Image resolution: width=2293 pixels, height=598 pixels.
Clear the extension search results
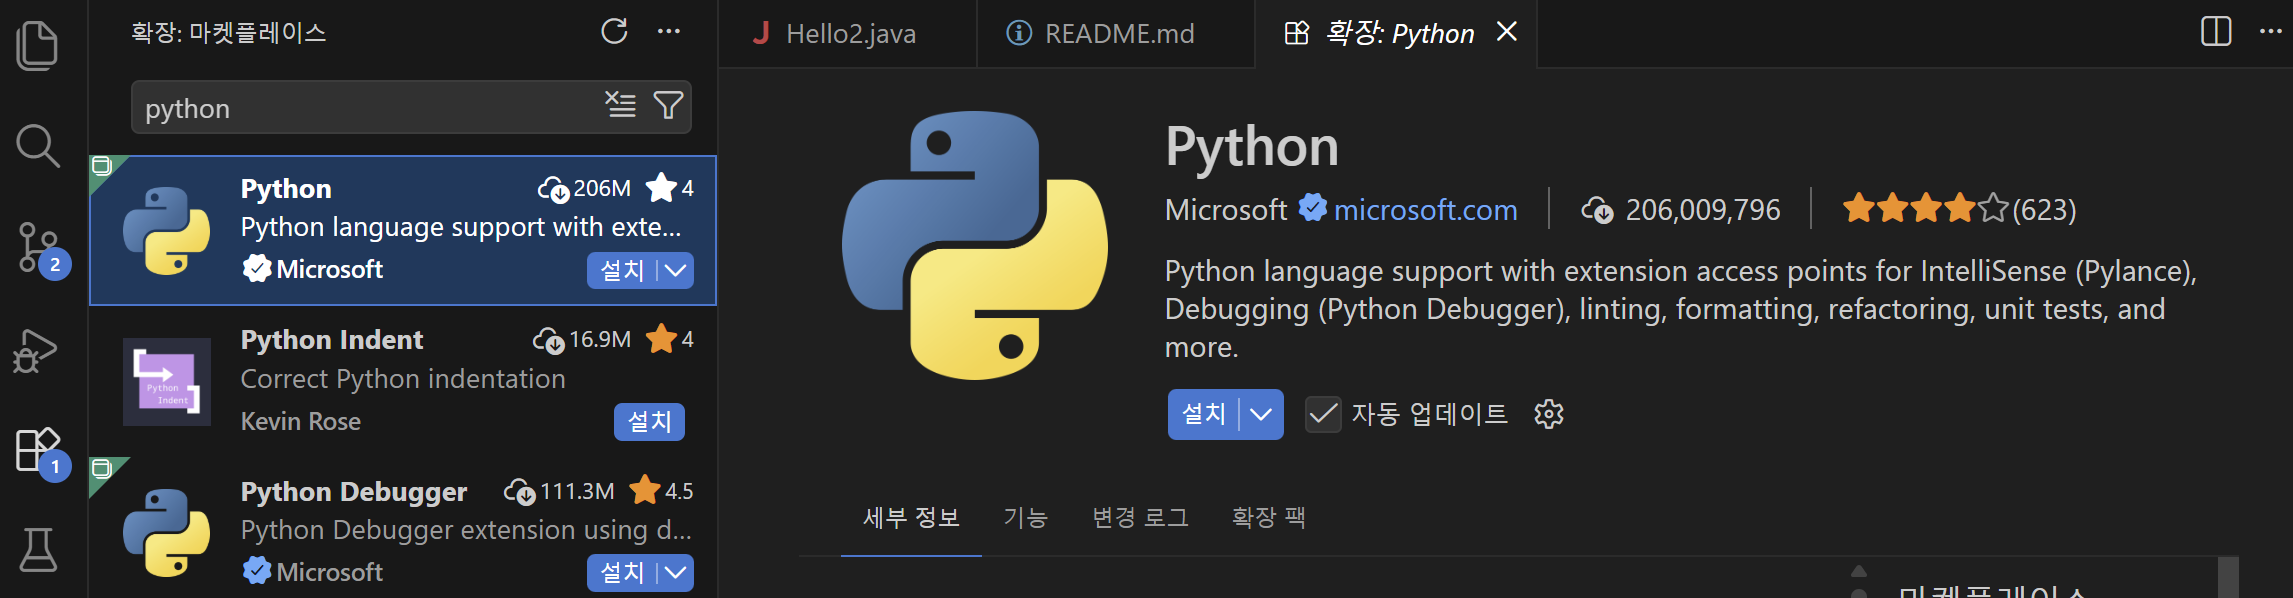click(621, 104)
